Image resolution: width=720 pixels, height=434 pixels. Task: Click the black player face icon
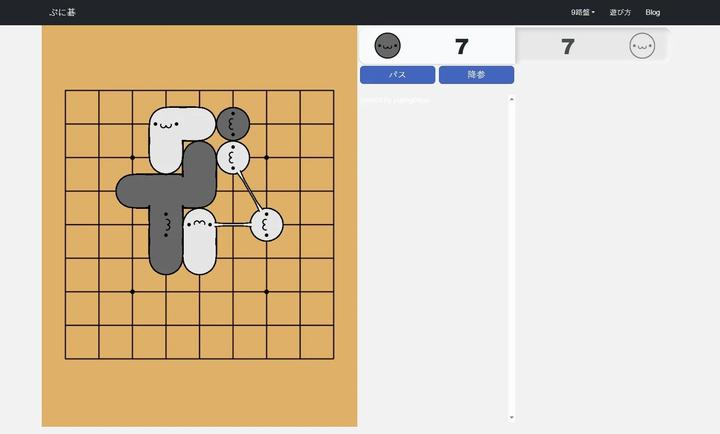[387, 46]
